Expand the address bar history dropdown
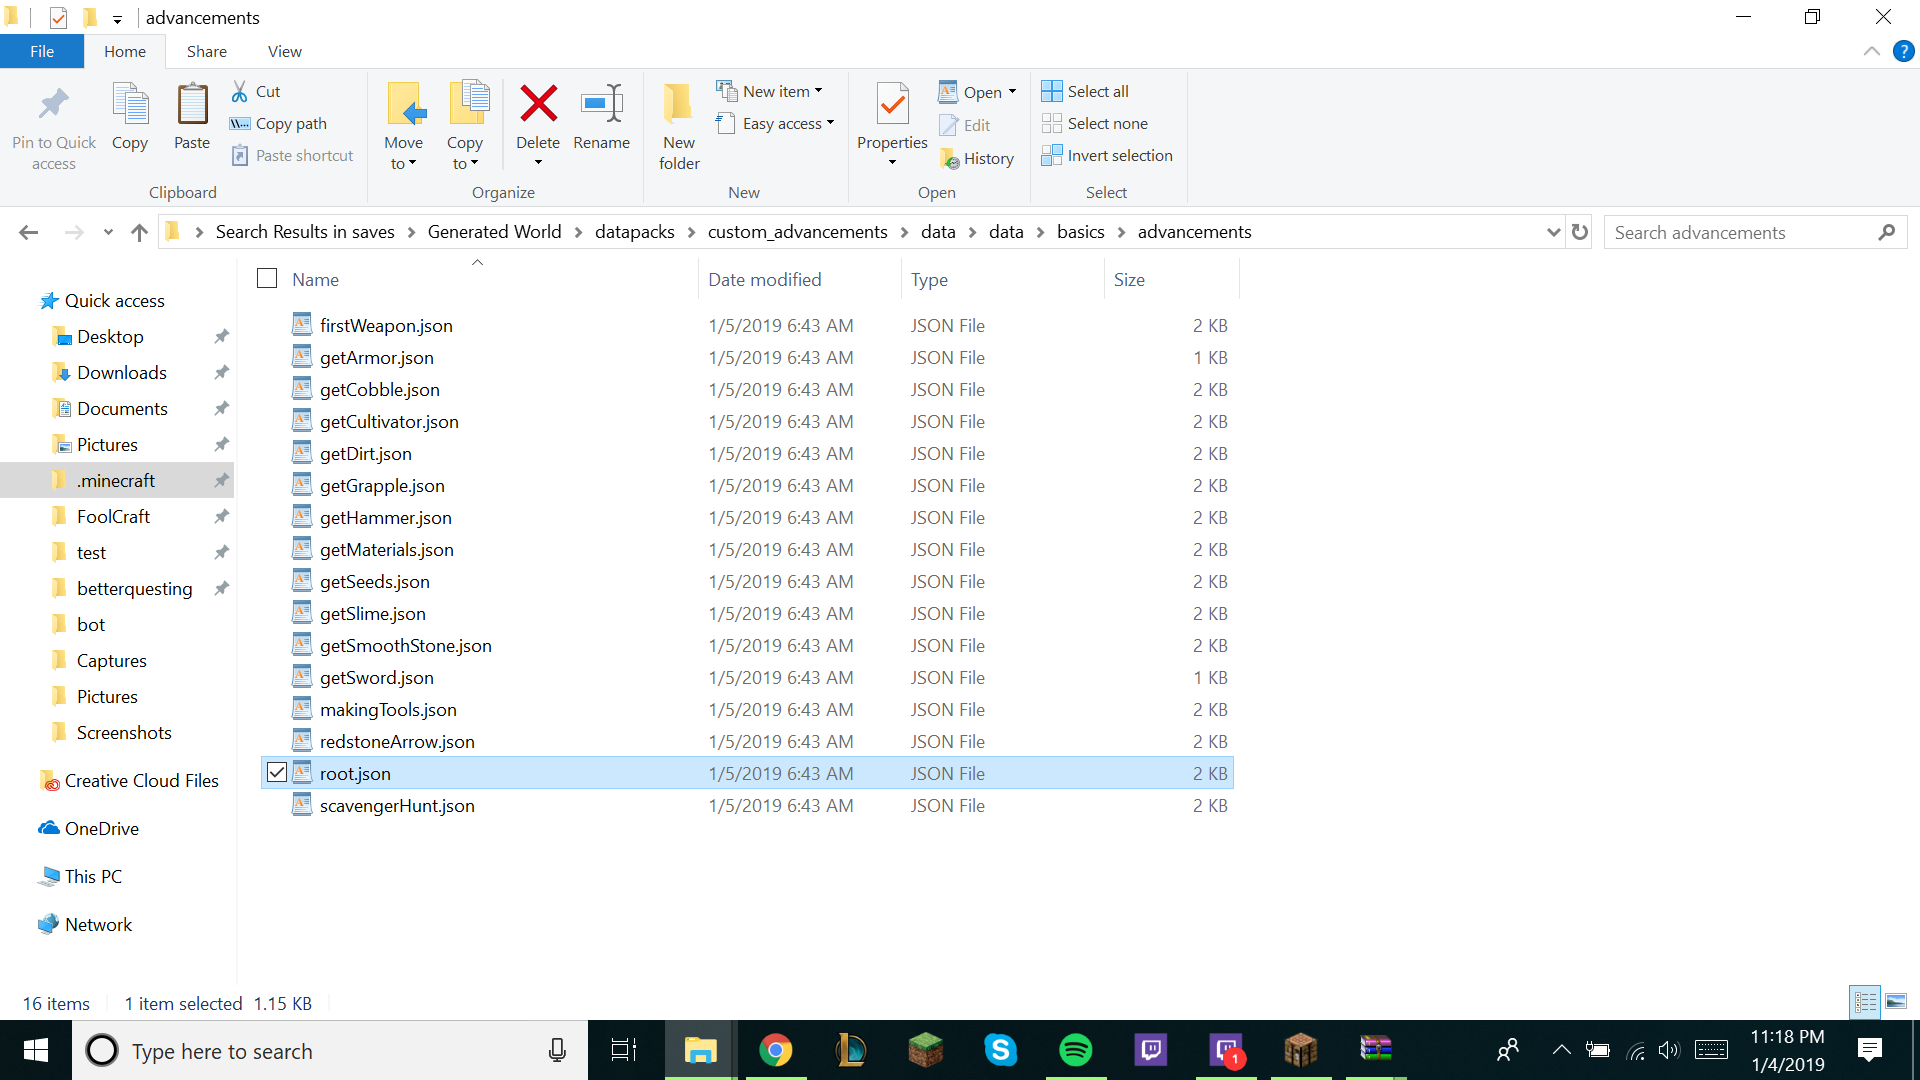 coord(1553,232)
